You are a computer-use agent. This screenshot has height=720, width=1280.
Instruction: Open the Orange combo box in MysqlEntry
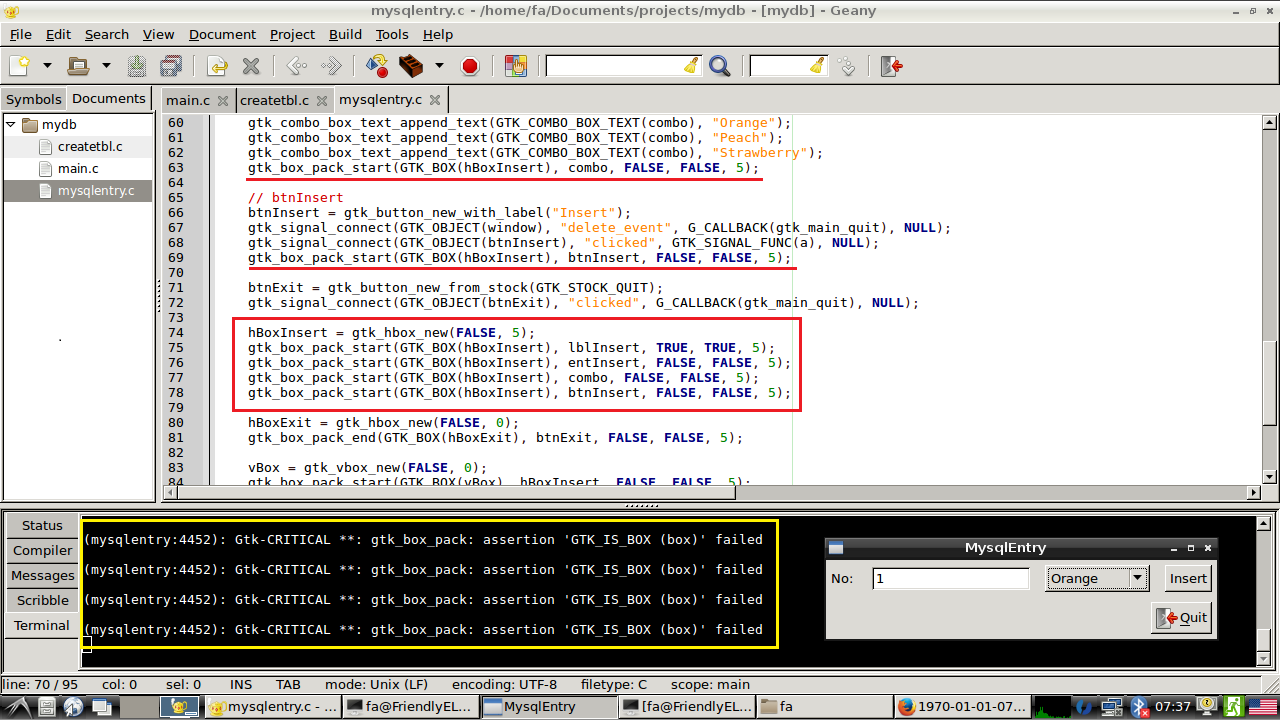coord(1097,578)
